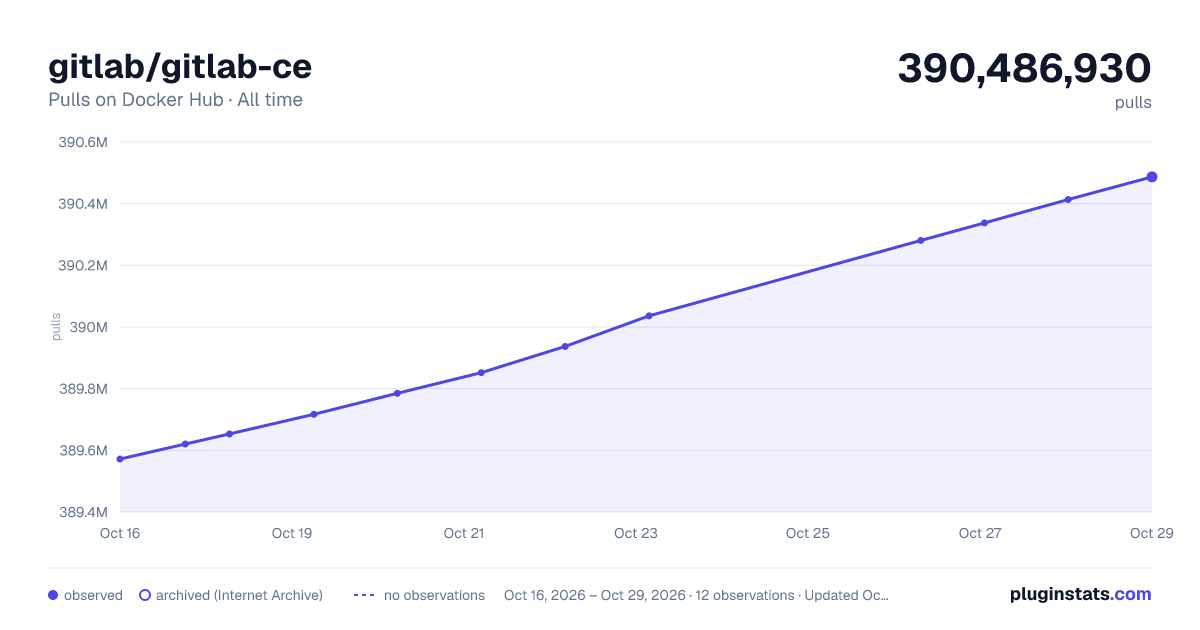The image size is (1200, 630).
Task: Select the data point above Oct 23
Action: click(x=649, y=316)
